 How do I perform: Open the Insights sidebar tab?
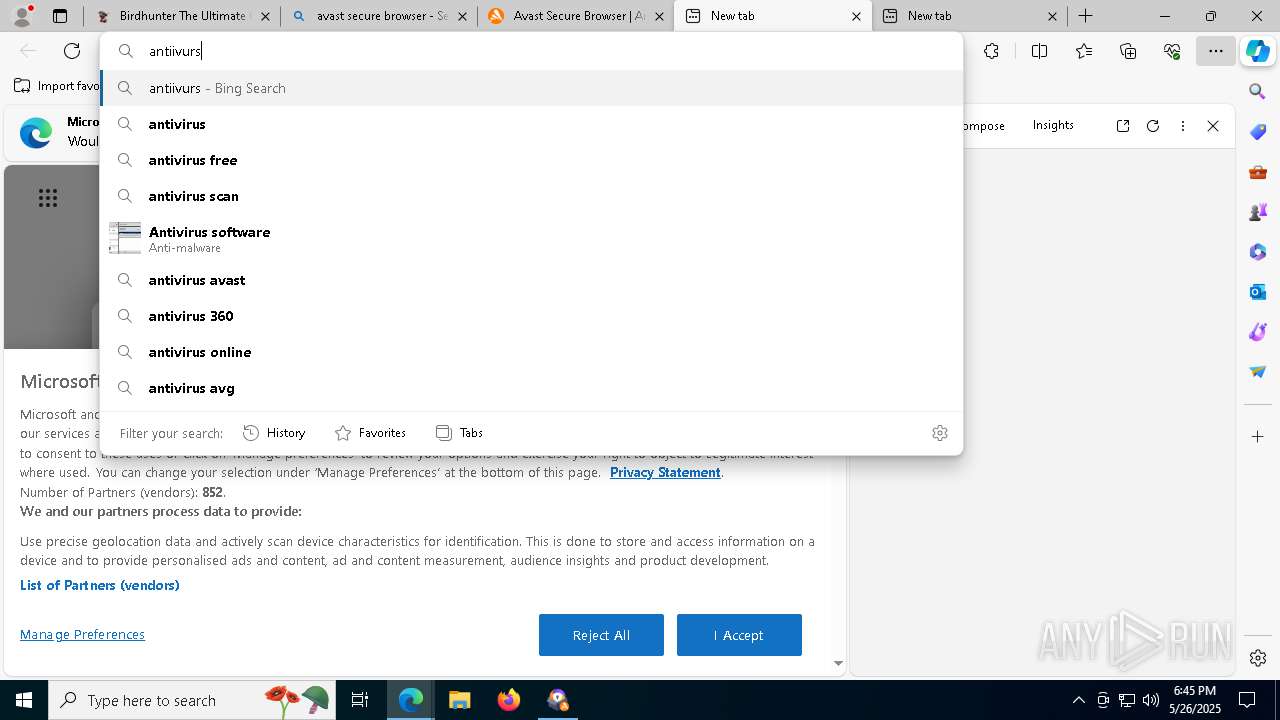coord(1053,125)
